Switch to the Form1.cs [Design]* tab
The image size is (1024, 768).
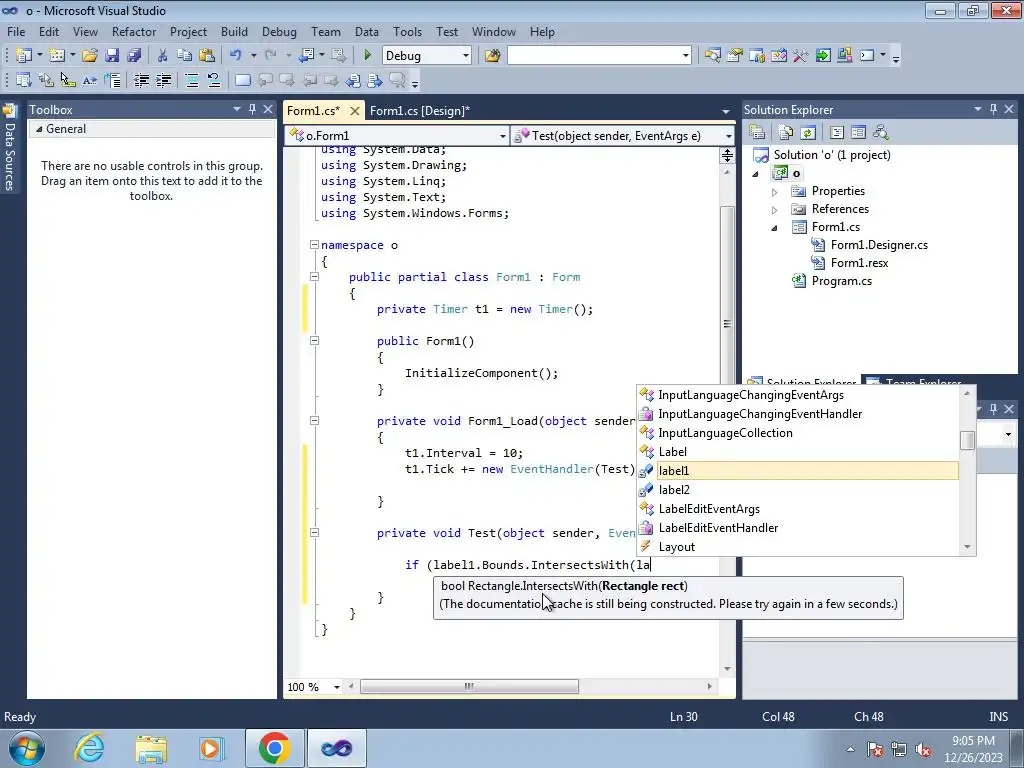click(419, 110)
